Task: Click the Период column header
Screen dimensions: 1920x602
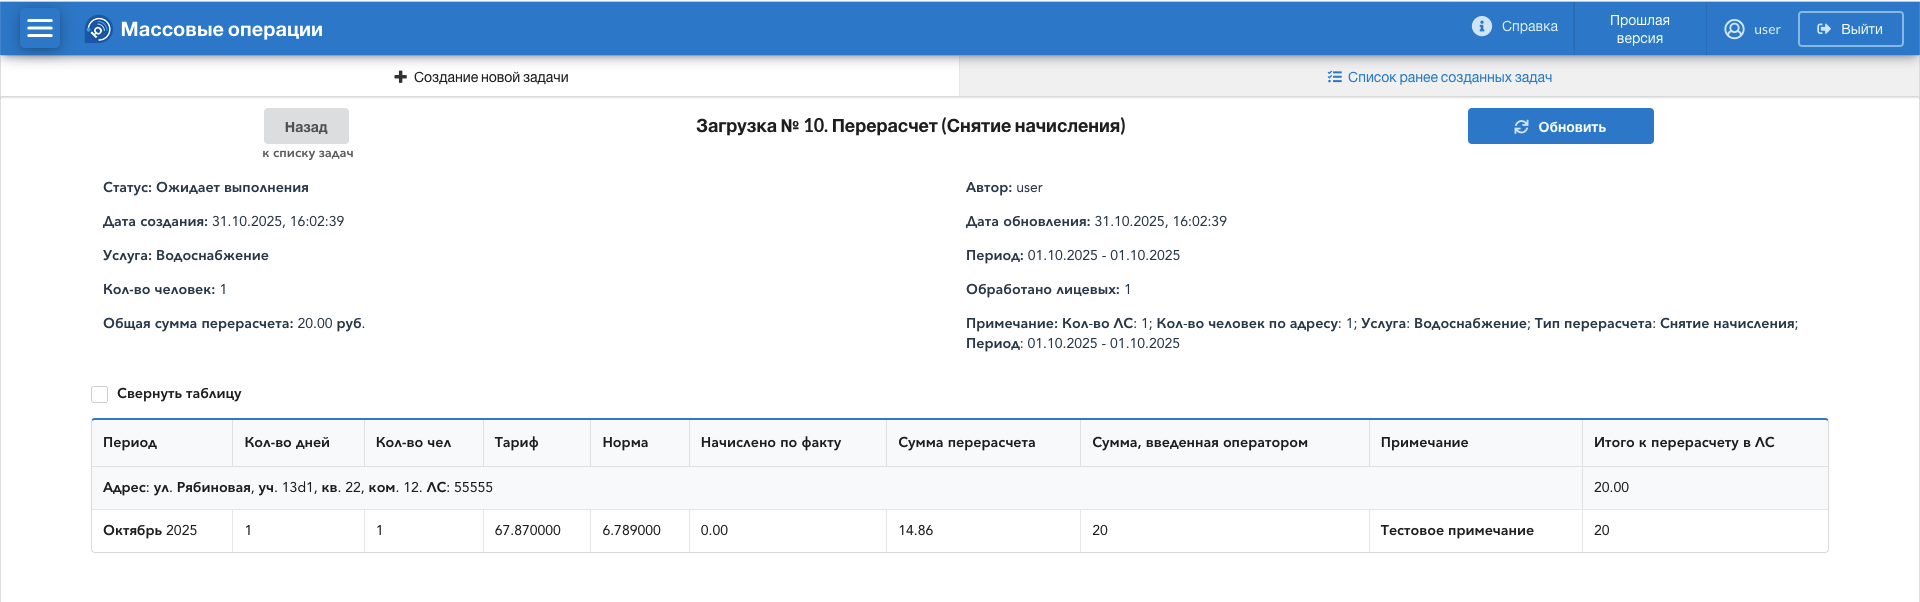Action: (x=130, y=442)
